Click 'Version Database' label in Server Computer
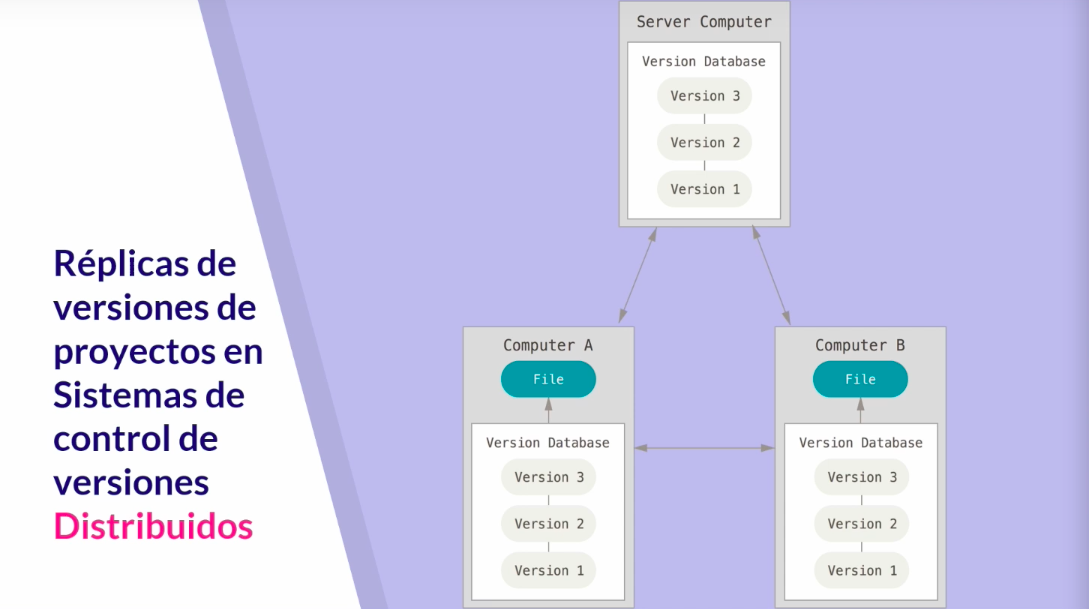1089x609 pixels. 704,61
